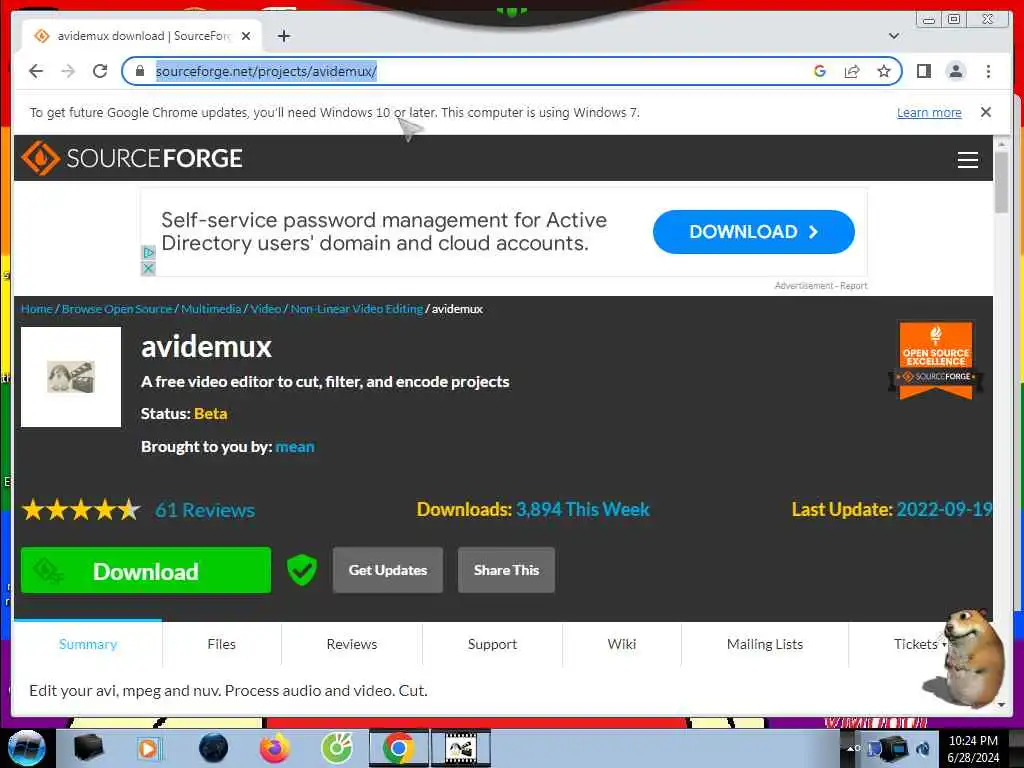Open the Multimedia breadcrumb
The image size is (1024, 768).
211,309
